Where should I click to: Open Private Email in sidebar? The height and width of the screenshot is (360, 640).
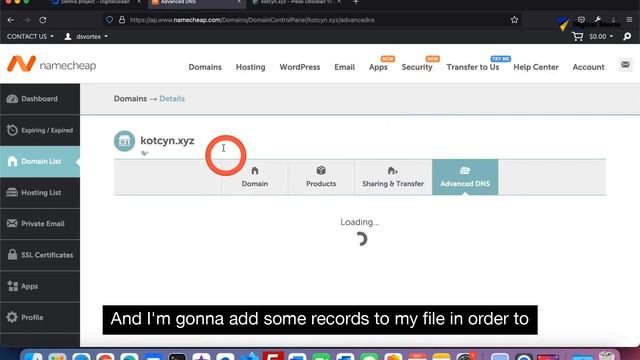point(40,224)
